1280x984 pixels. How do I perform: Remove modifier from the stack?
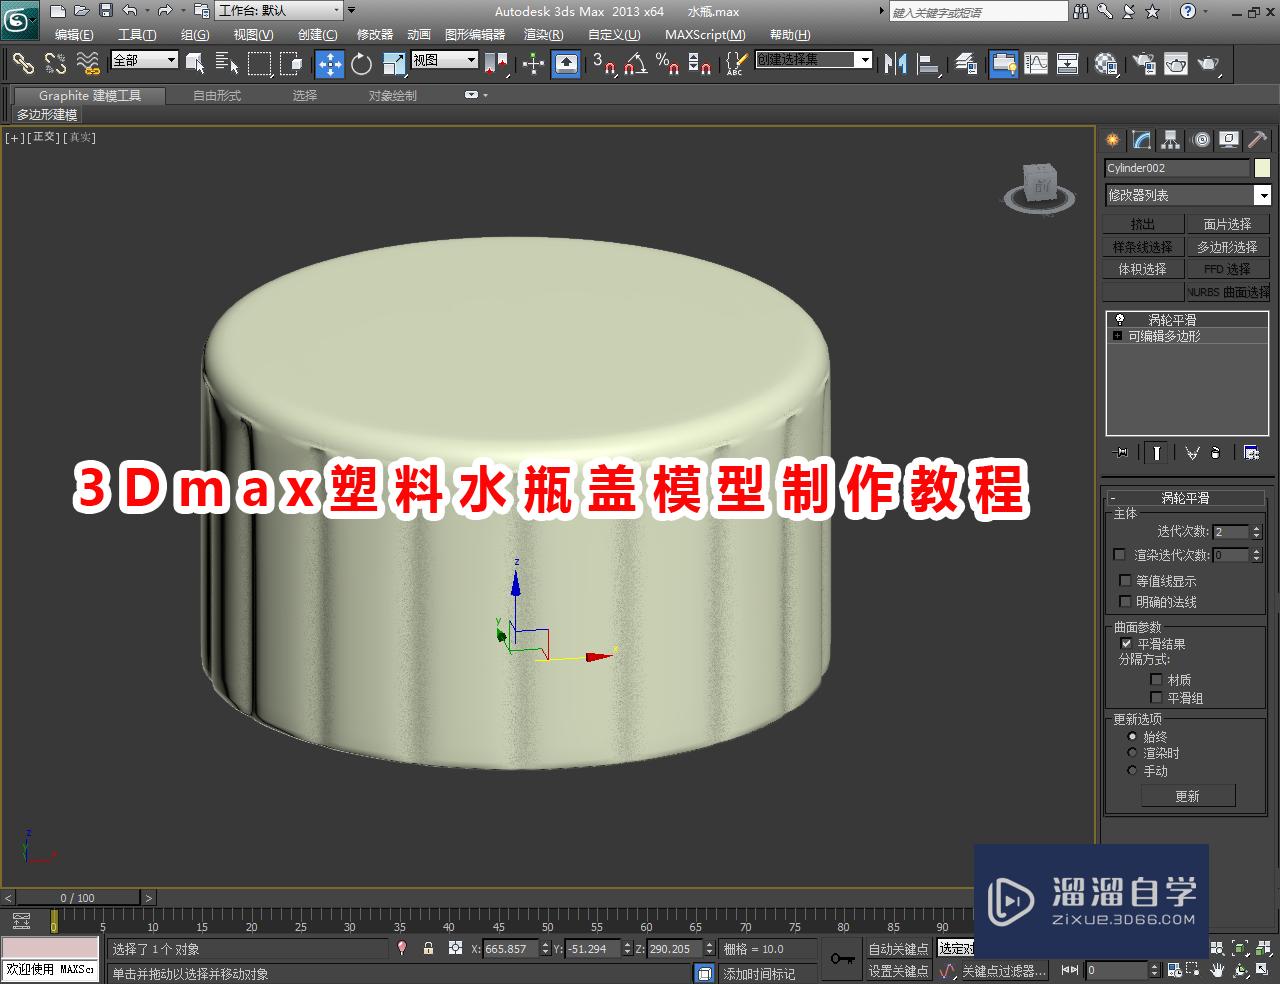(x=1215, y=453)
